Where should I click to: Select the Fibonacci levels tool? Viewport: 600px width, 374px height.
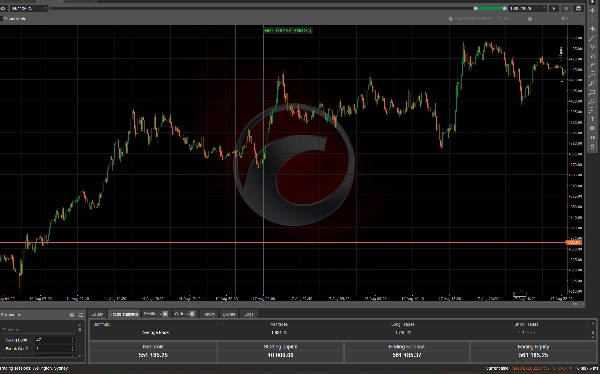(x=592, y=74)
